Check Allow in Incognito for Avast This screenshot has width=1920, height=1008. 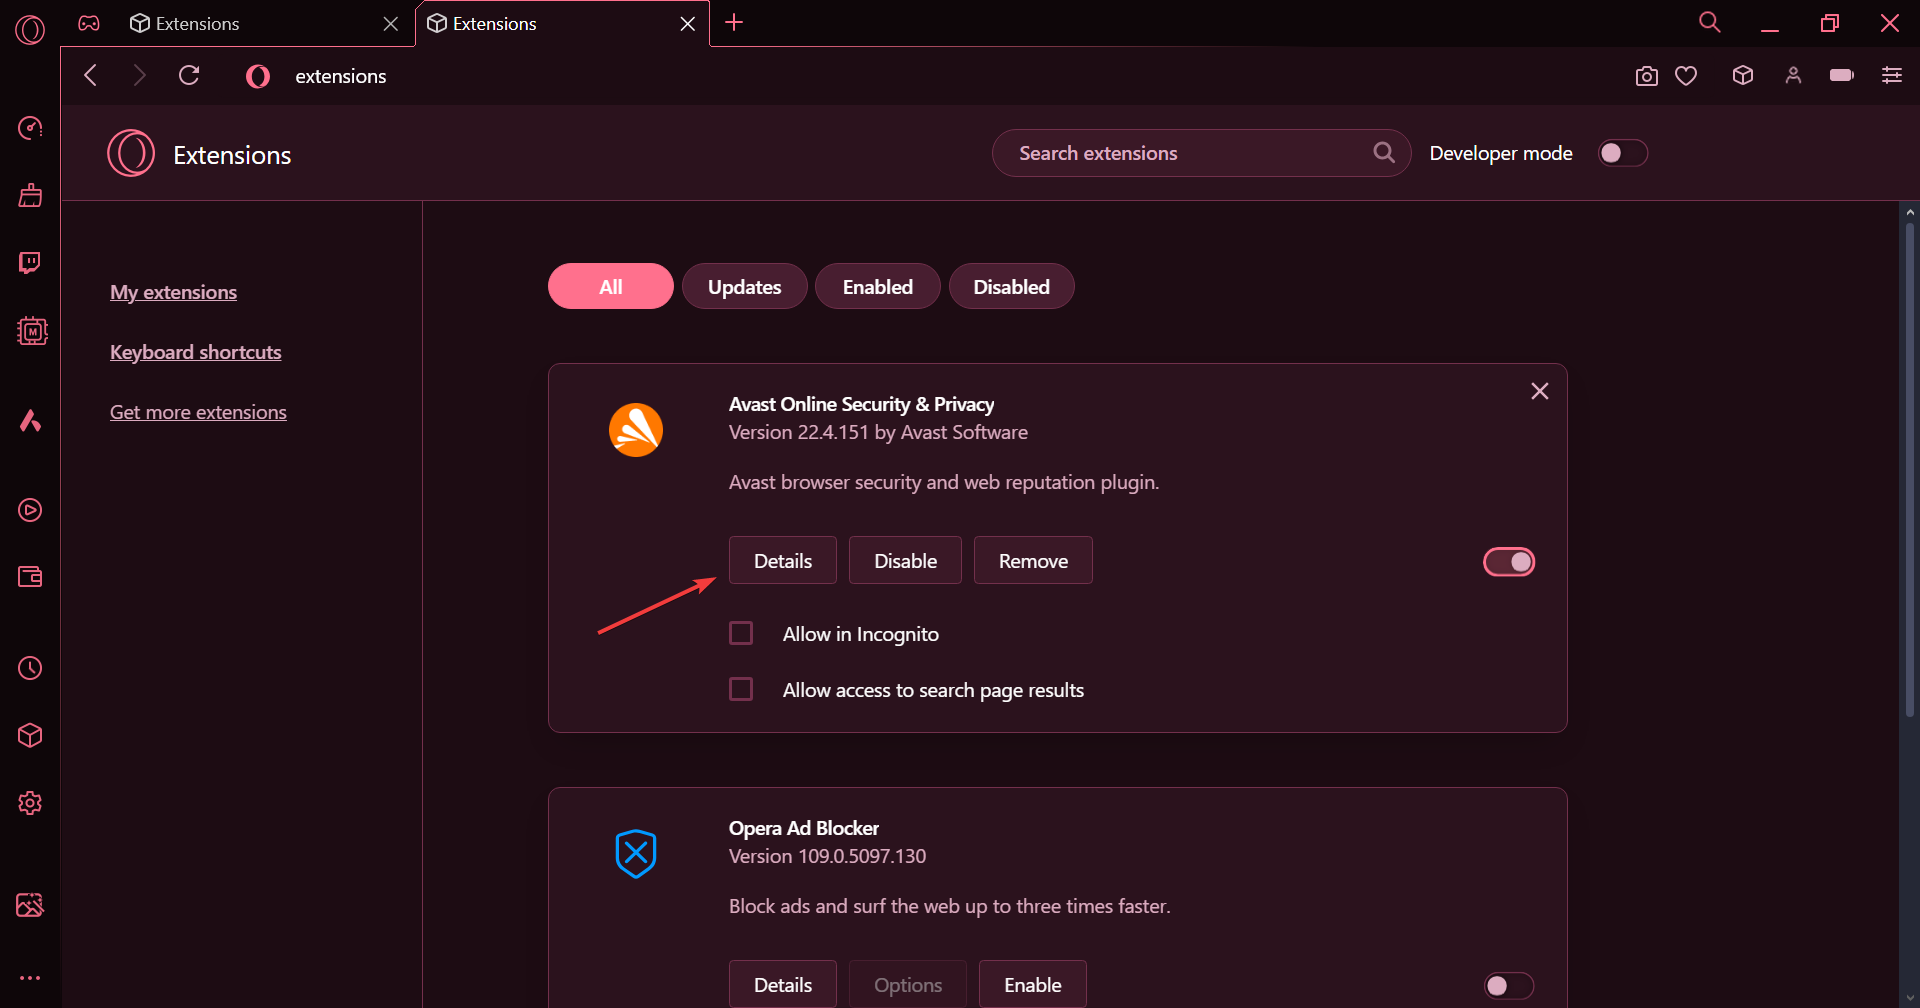click(741, 633)
